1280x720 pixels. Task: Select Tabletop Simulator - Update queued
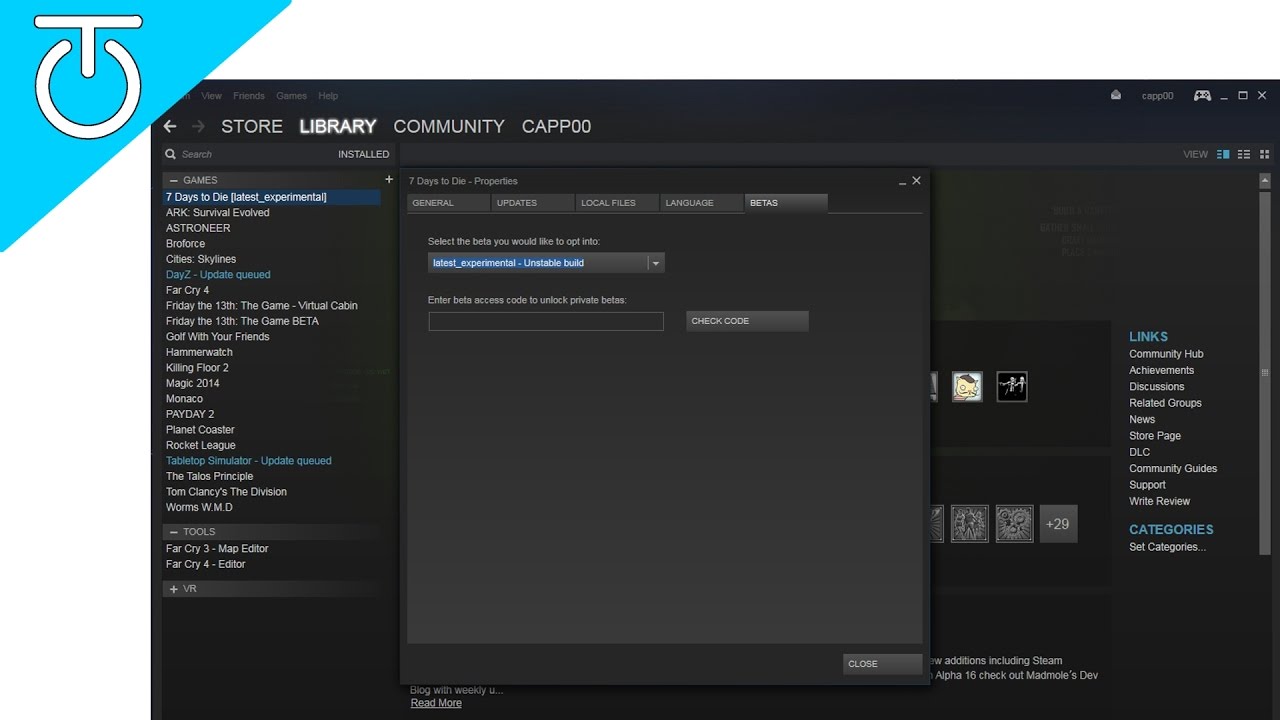point(248,461)
